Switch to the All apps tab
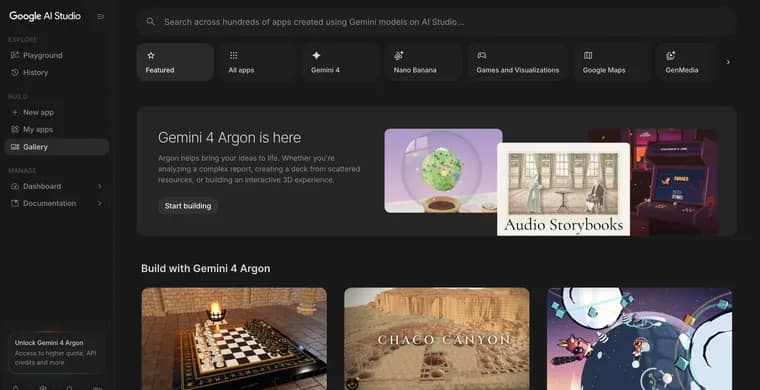This screenshot has width=760, height=390. (258, 62)
